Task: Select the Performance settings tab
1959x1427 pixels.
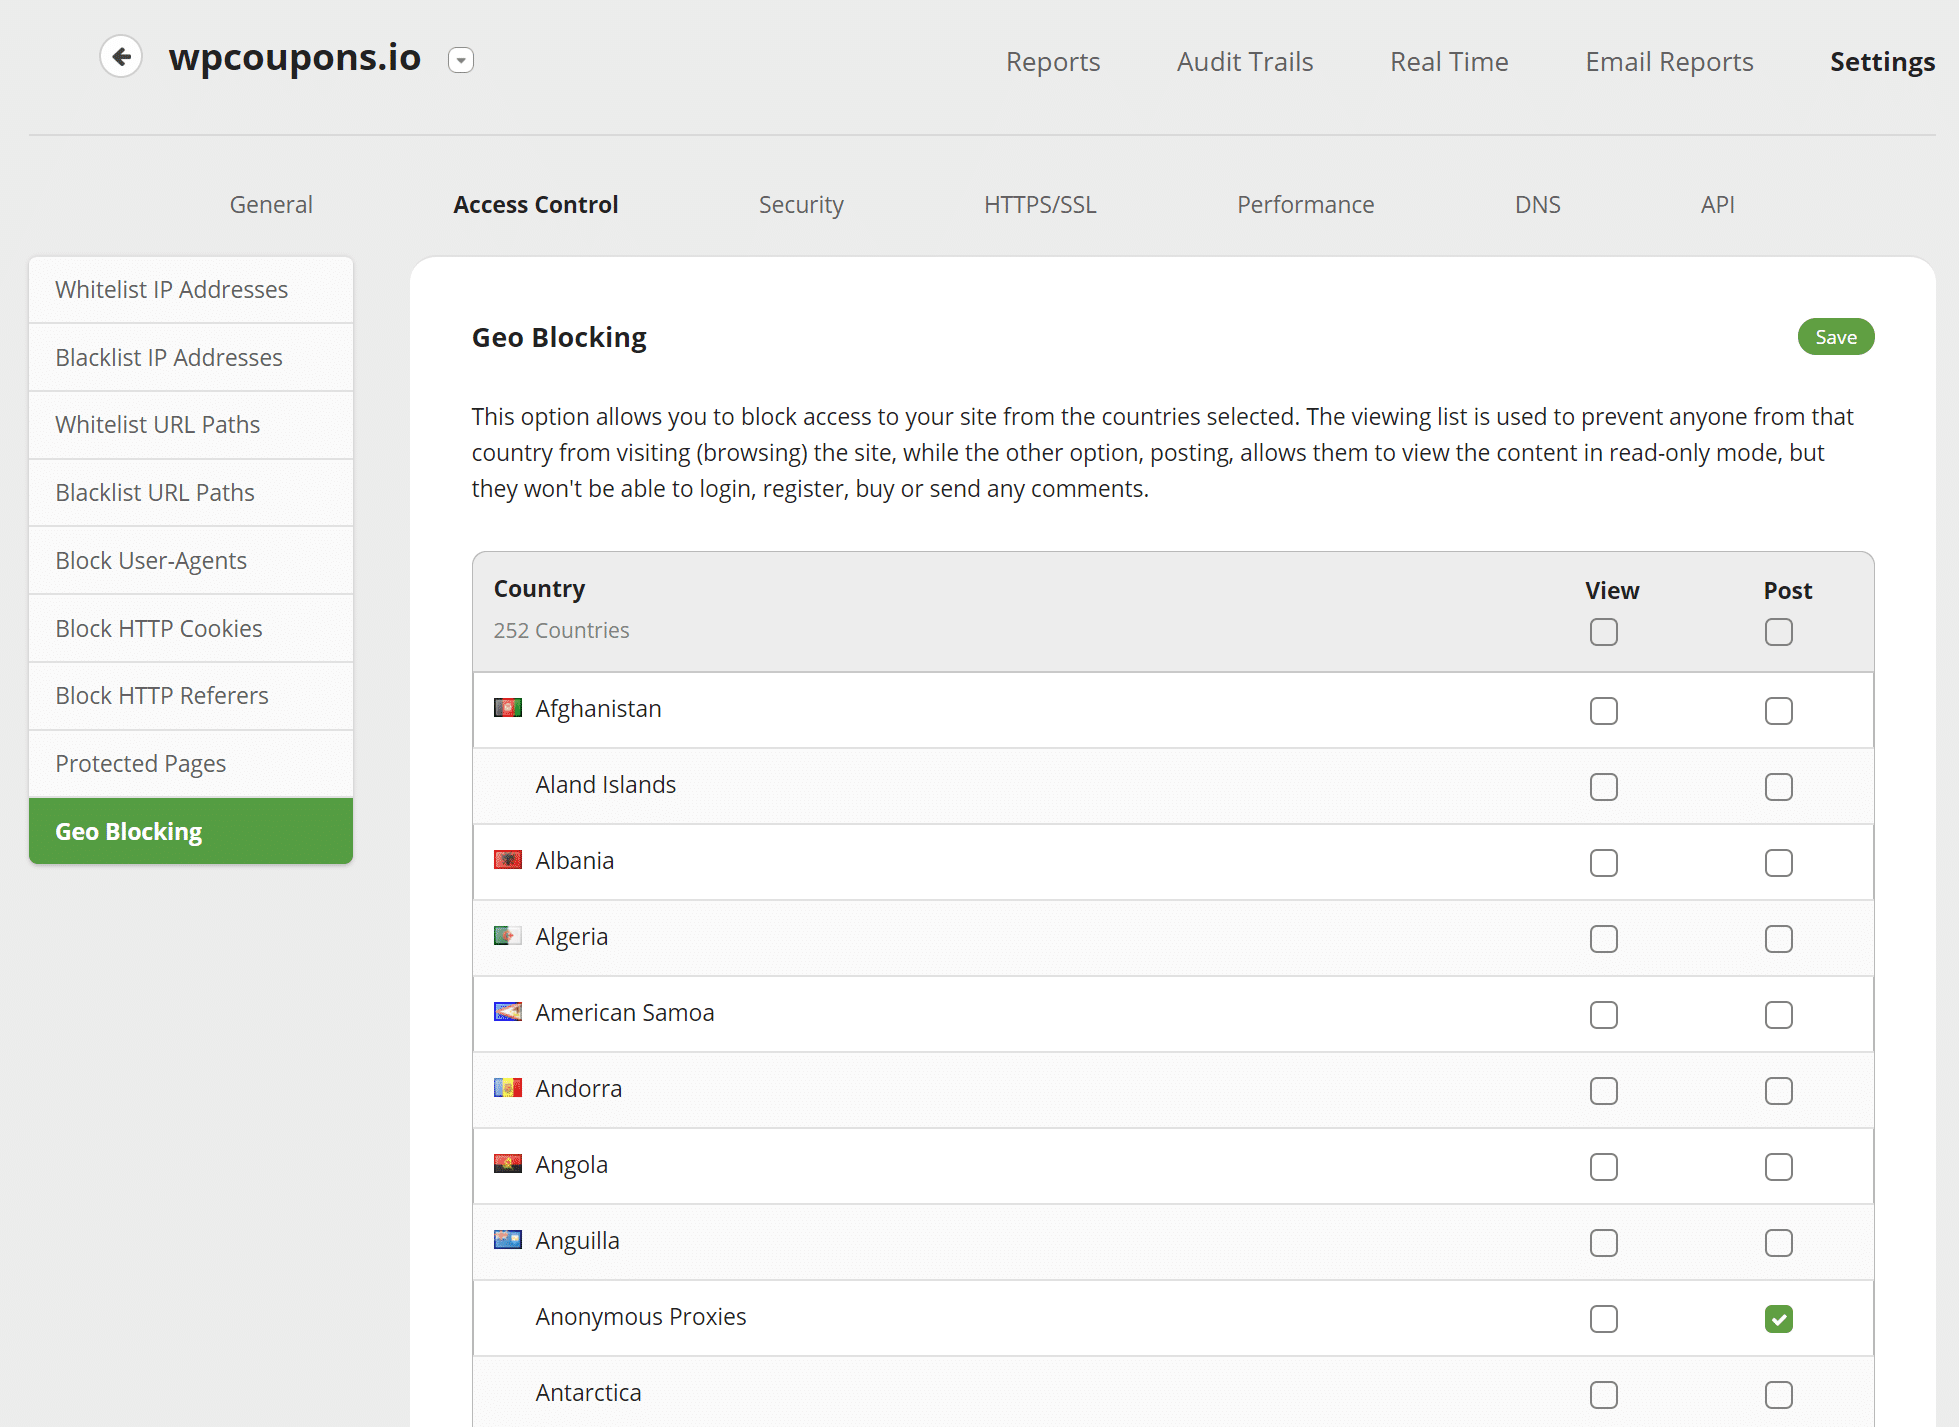Action: point(1305,204)
